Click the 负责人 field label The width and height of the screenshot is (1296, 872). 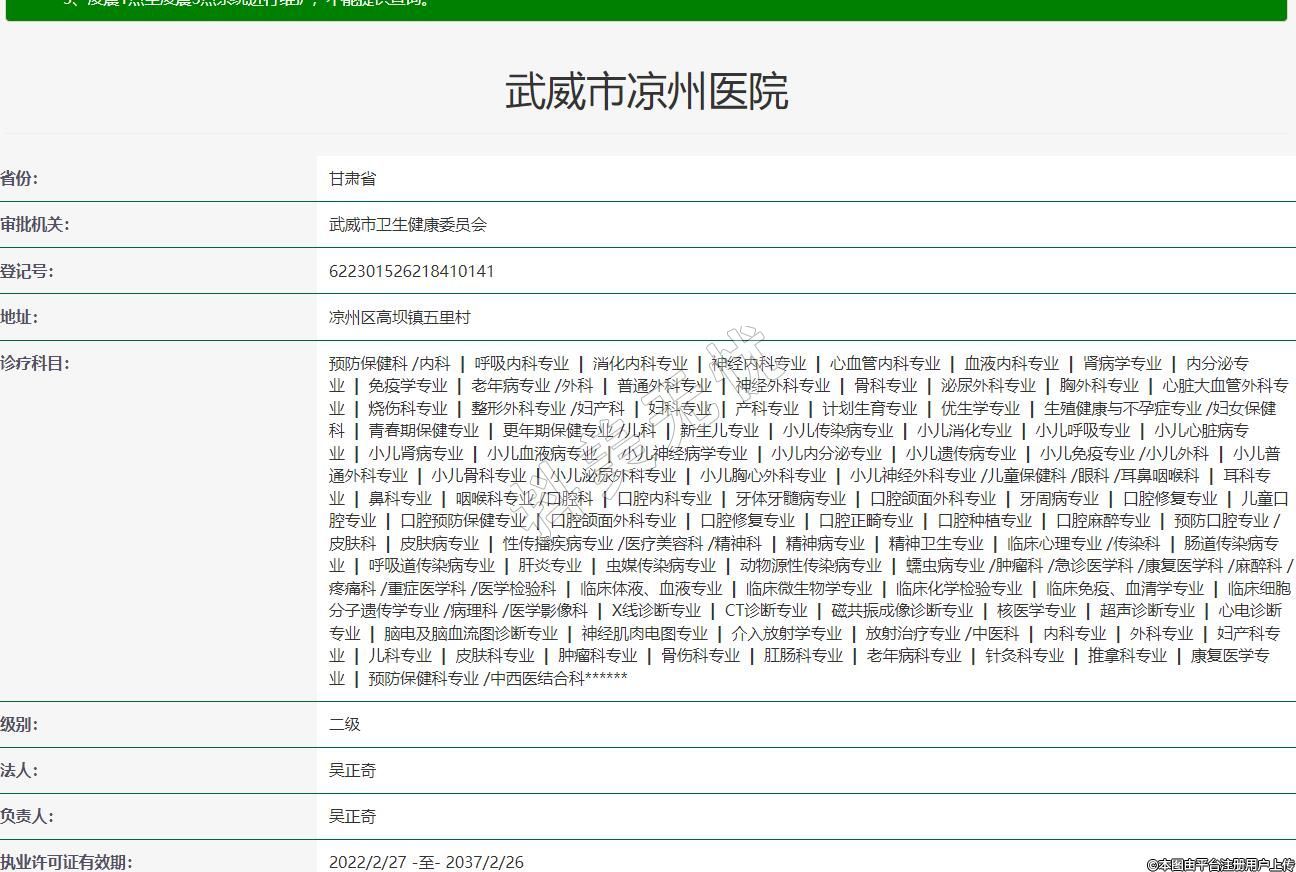27,816
